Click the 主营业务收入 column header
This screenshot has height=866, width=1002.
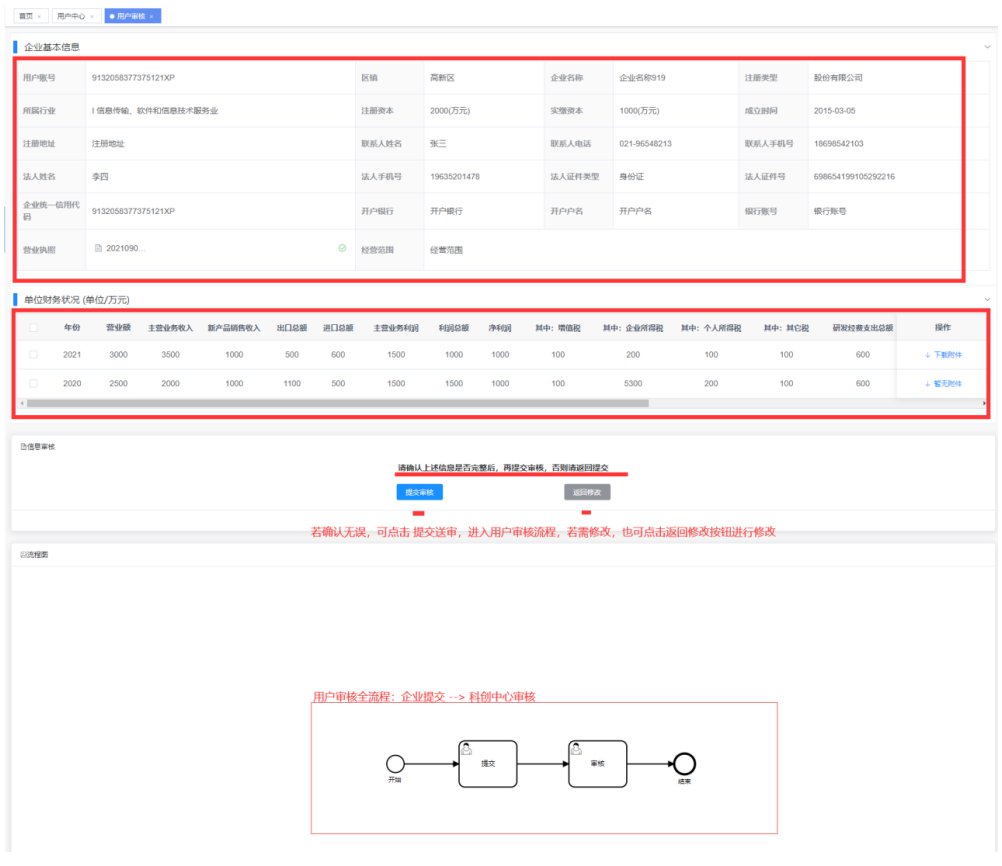[x=170, y=328]
